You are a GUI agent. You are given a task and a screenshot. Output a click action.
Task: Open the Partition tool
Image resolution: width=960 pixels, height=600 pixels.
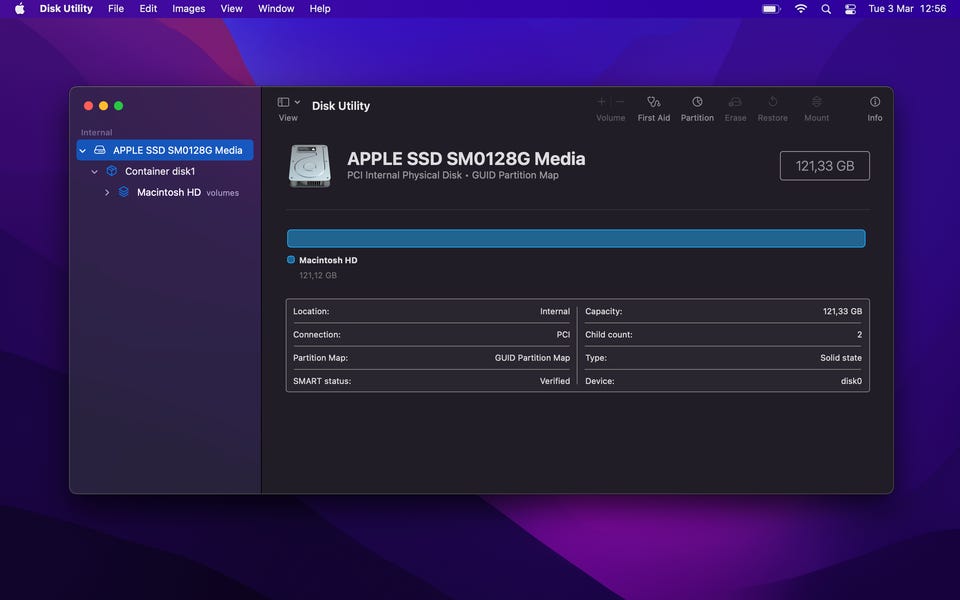pos(697,108)
